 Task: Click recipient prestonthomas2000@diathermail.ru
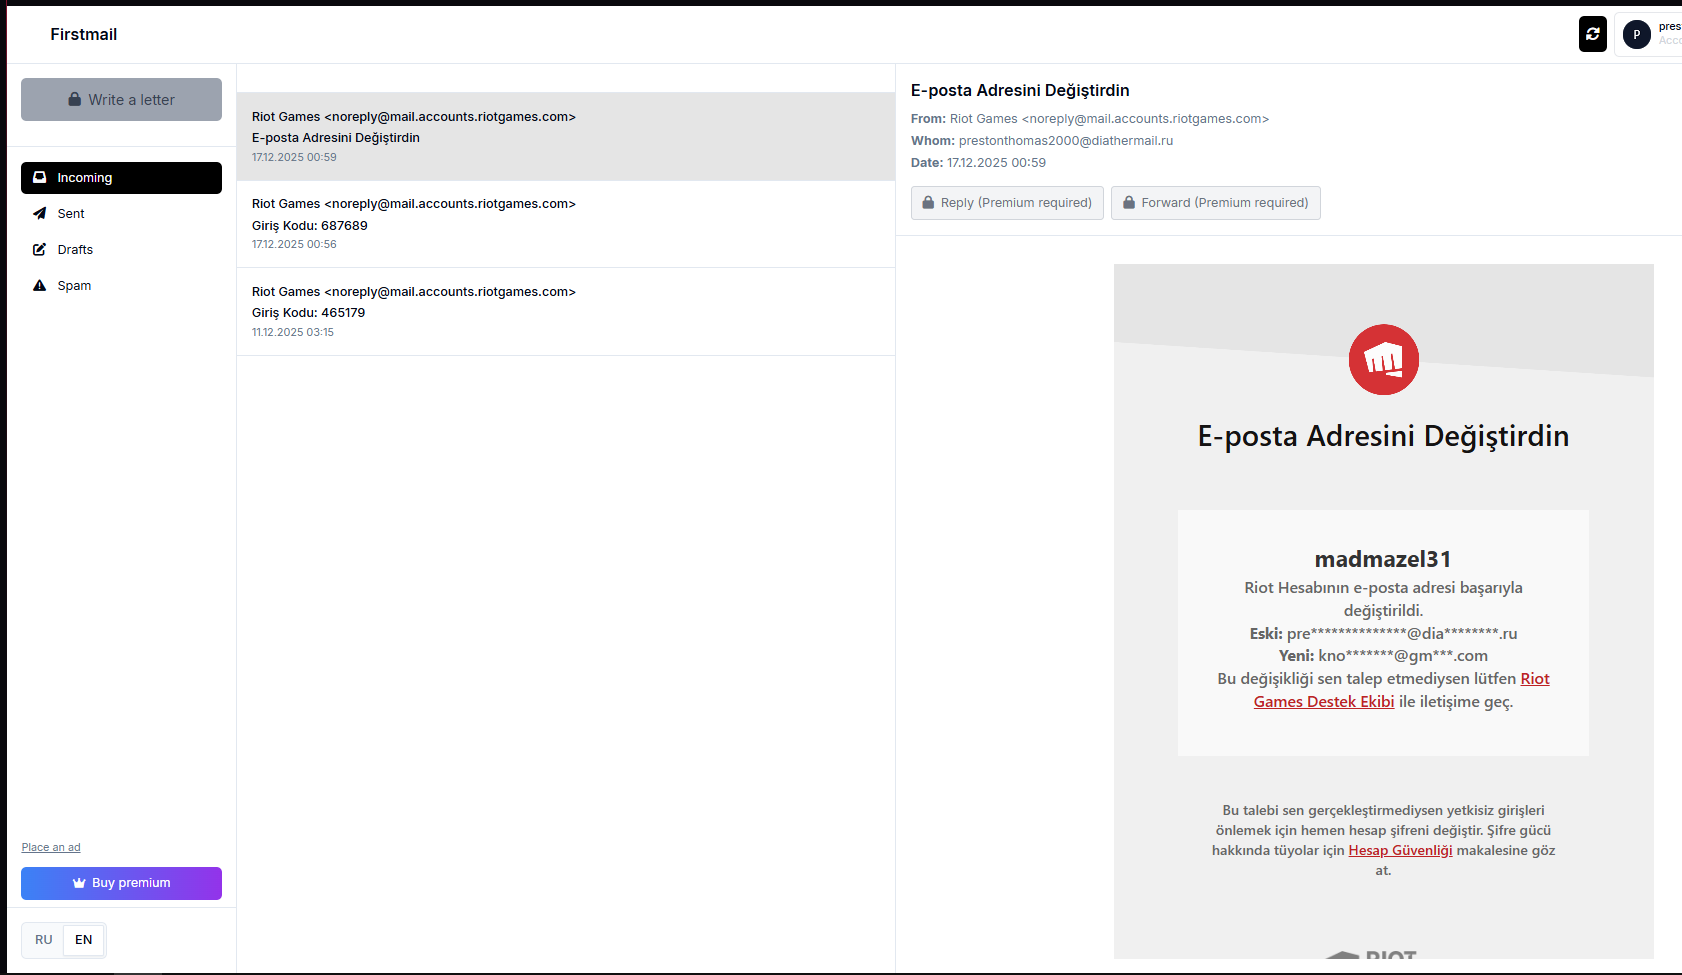1066,141
